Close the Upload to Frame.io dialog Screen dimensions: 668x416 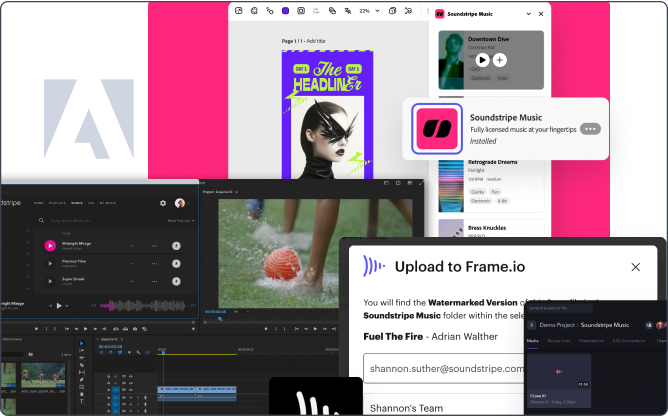tap(636, 267)
